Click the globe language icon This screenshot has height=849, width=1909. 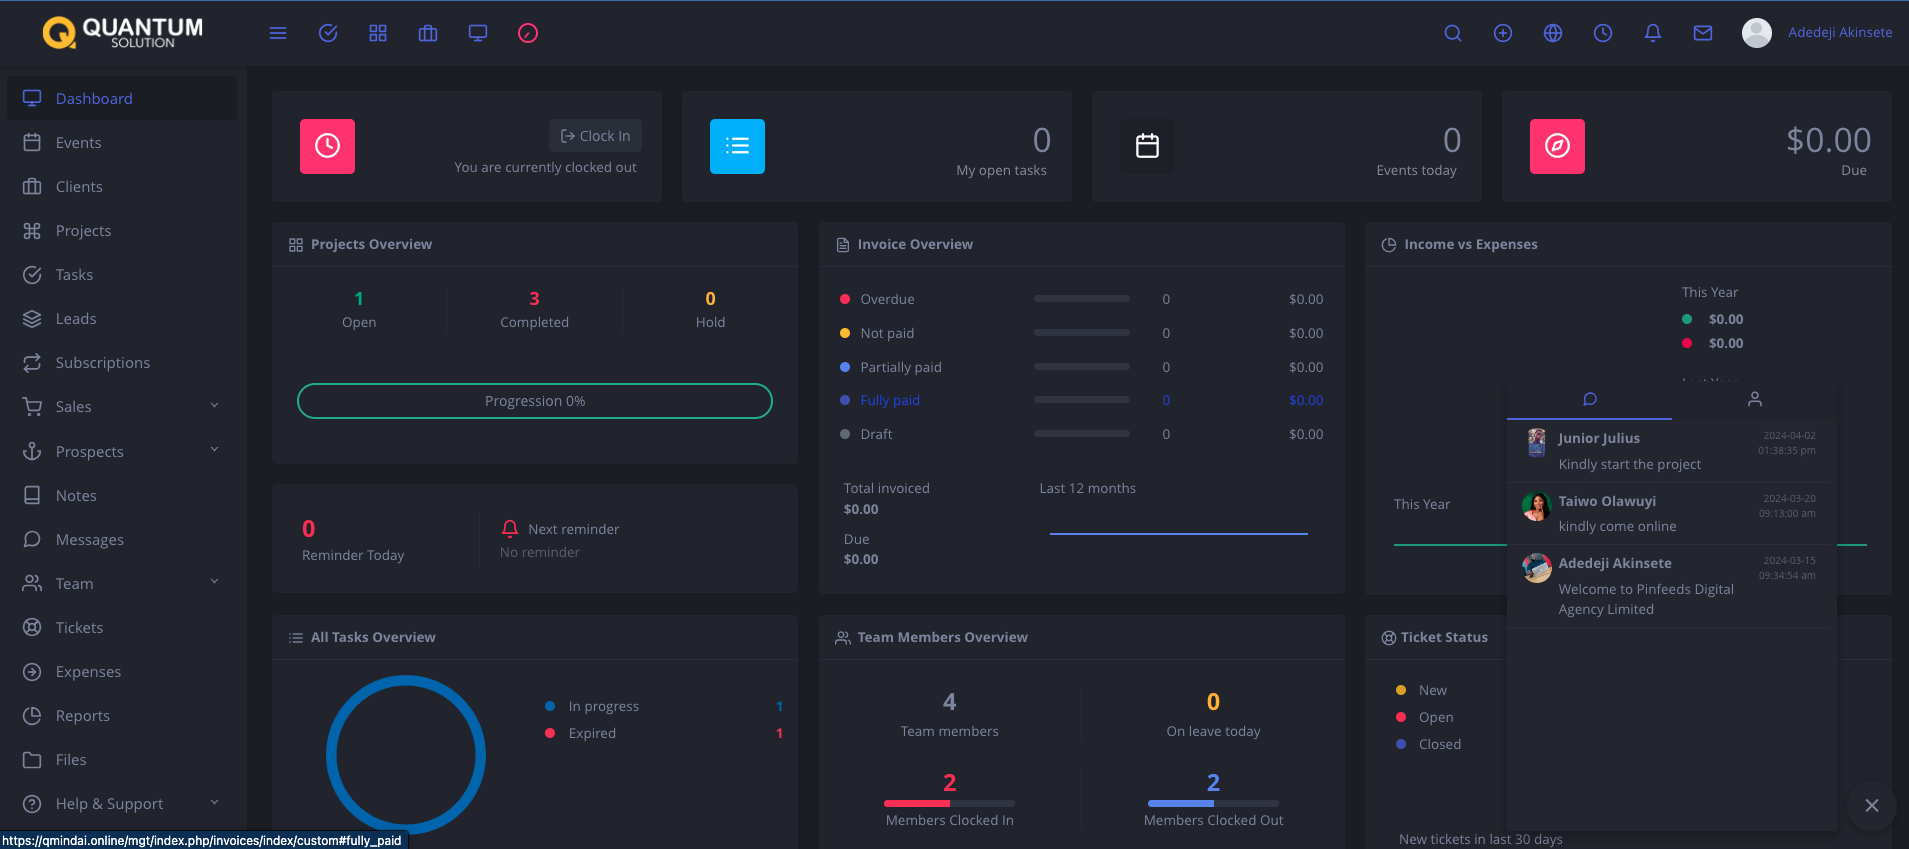coord(1553,33)
